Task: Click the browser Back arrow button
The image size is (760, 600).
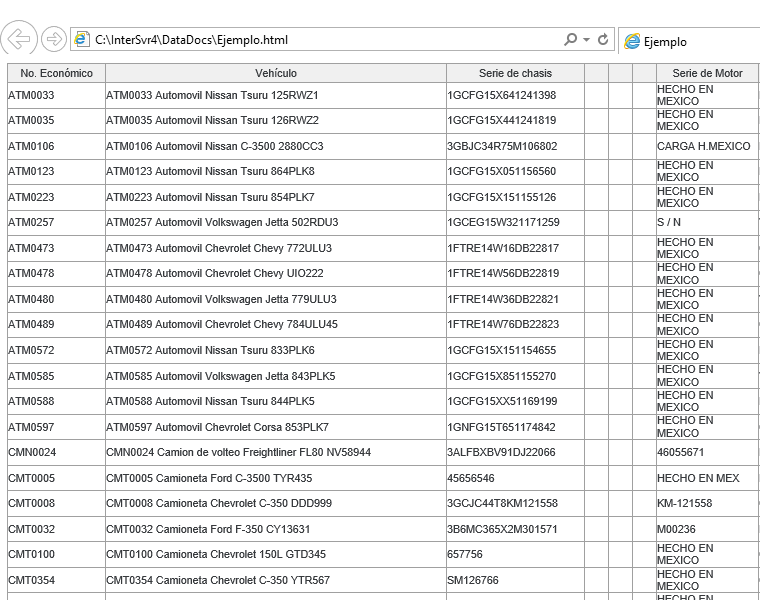Action: 19,39
